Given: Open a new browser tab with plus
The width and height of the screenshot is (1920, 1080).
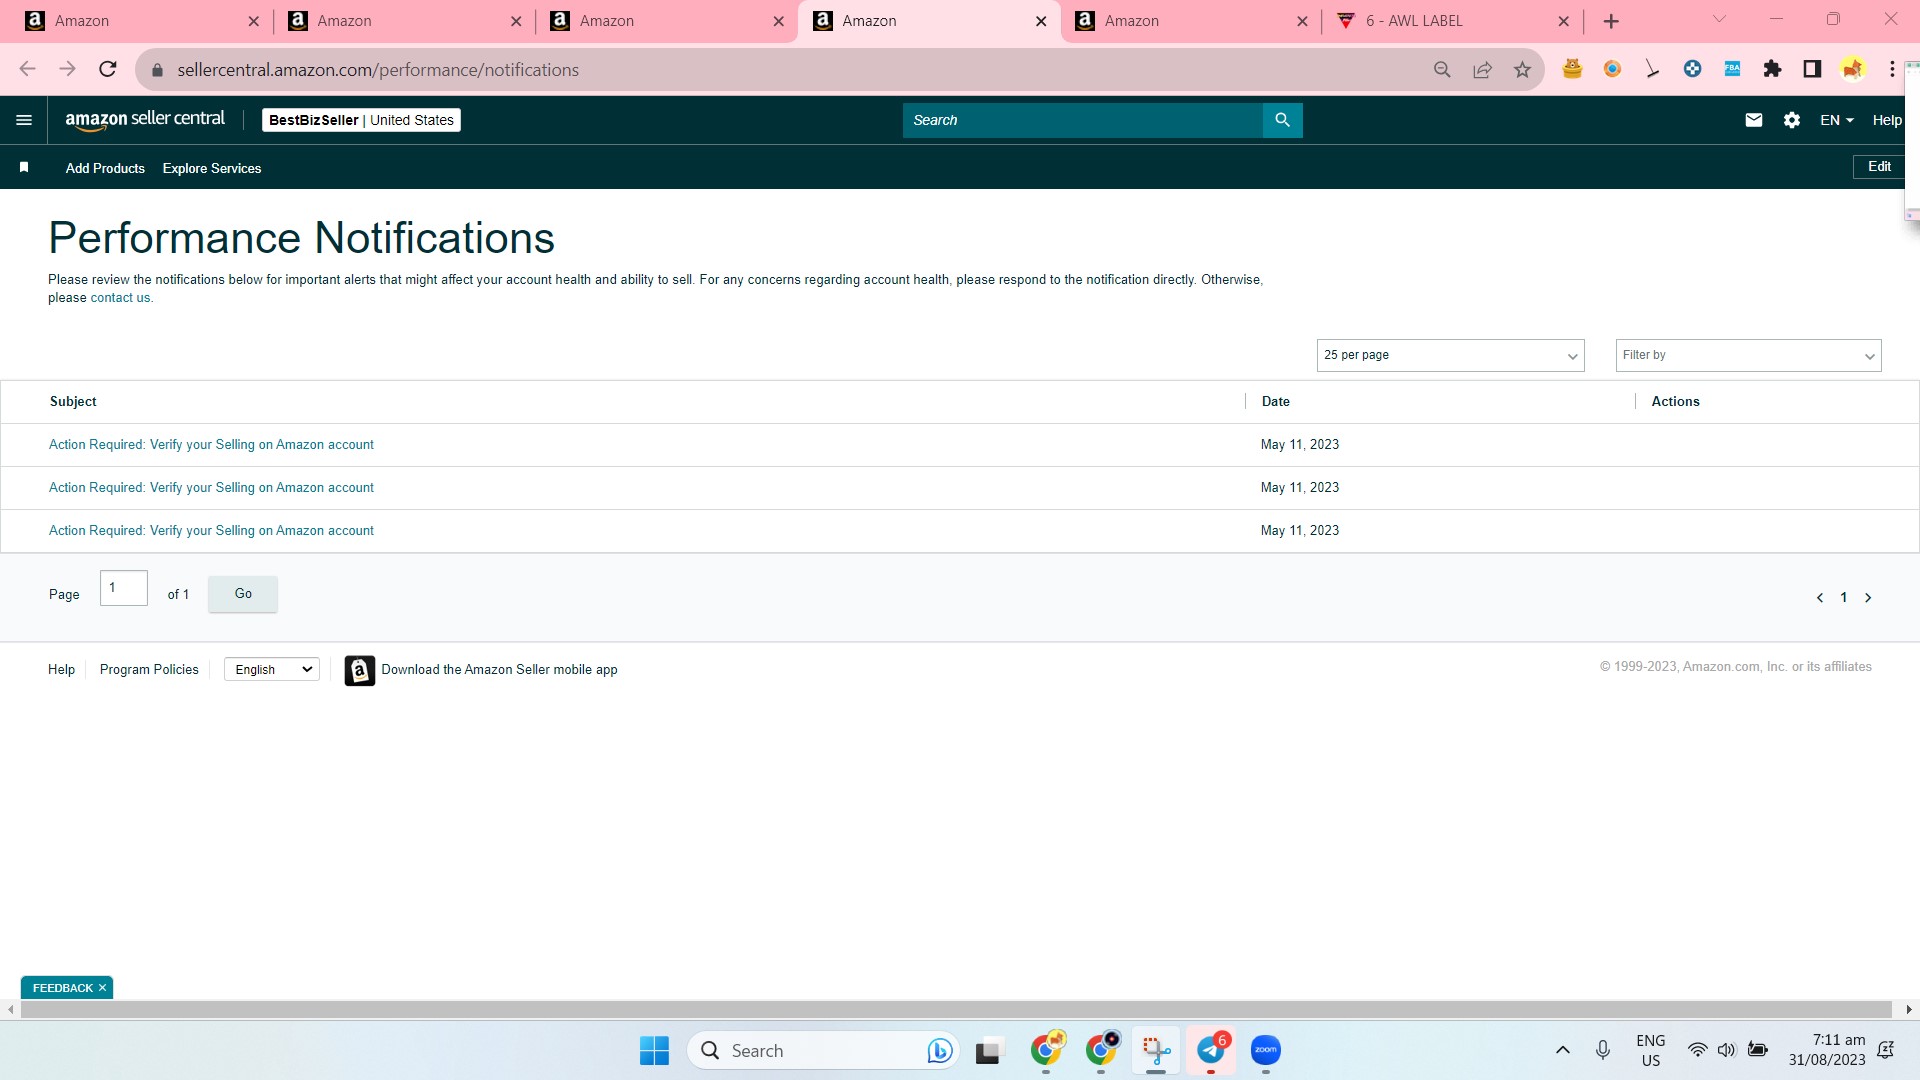Looking at the screenshot, I should [x=1610, y=21].
